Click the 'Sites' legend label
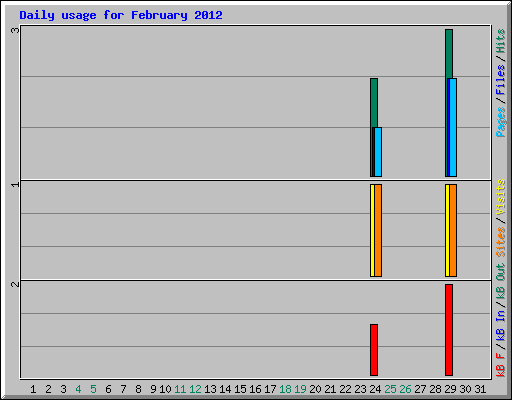 500,242
